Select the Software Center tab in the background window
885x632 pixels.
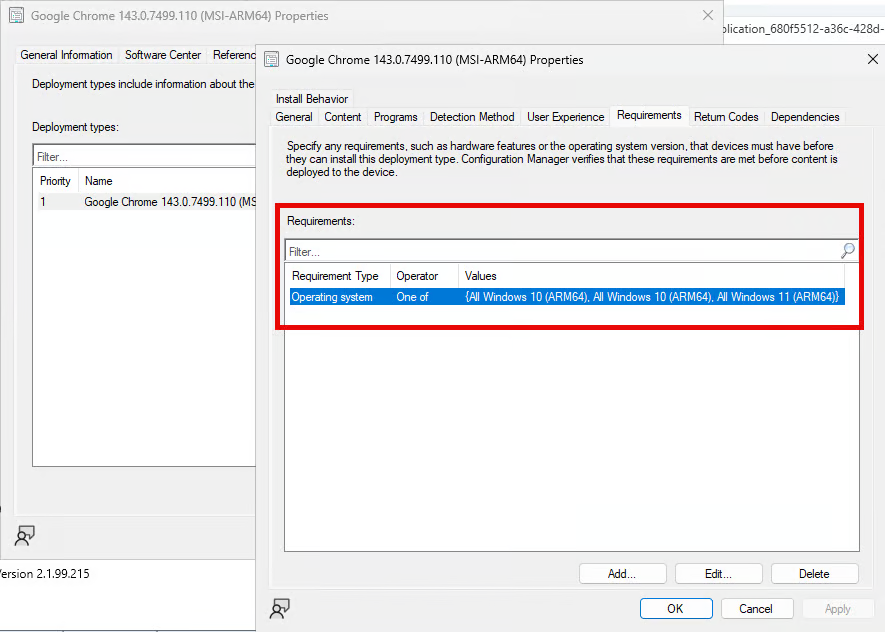162,55
